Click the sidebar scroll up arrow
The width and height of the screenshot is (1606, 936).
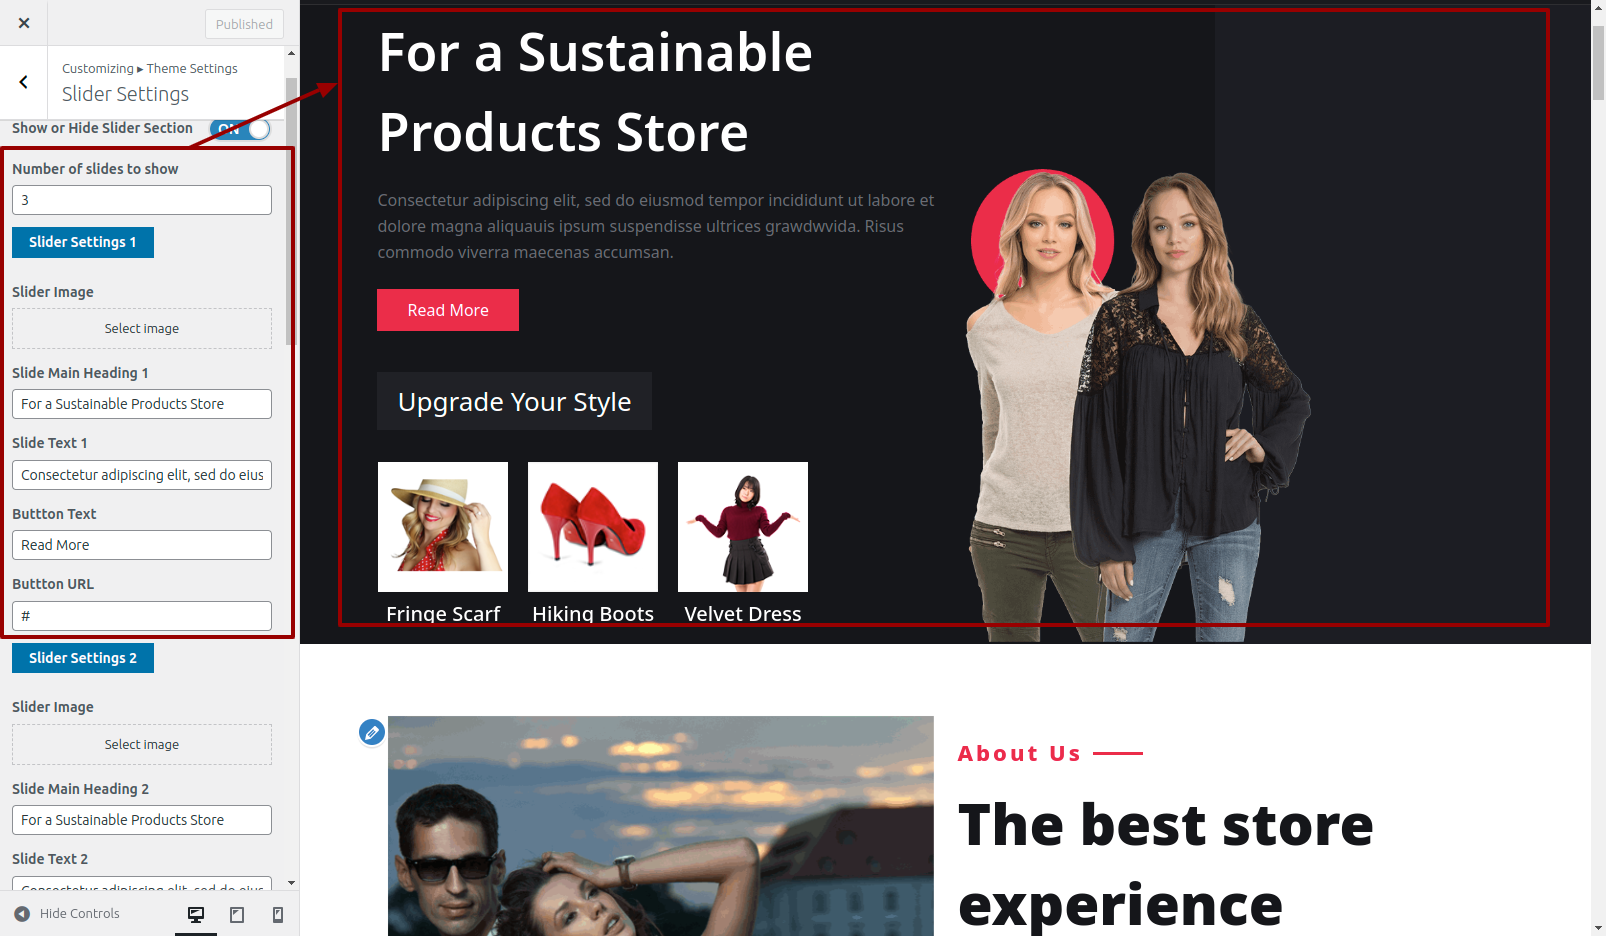tap(291, 53)
